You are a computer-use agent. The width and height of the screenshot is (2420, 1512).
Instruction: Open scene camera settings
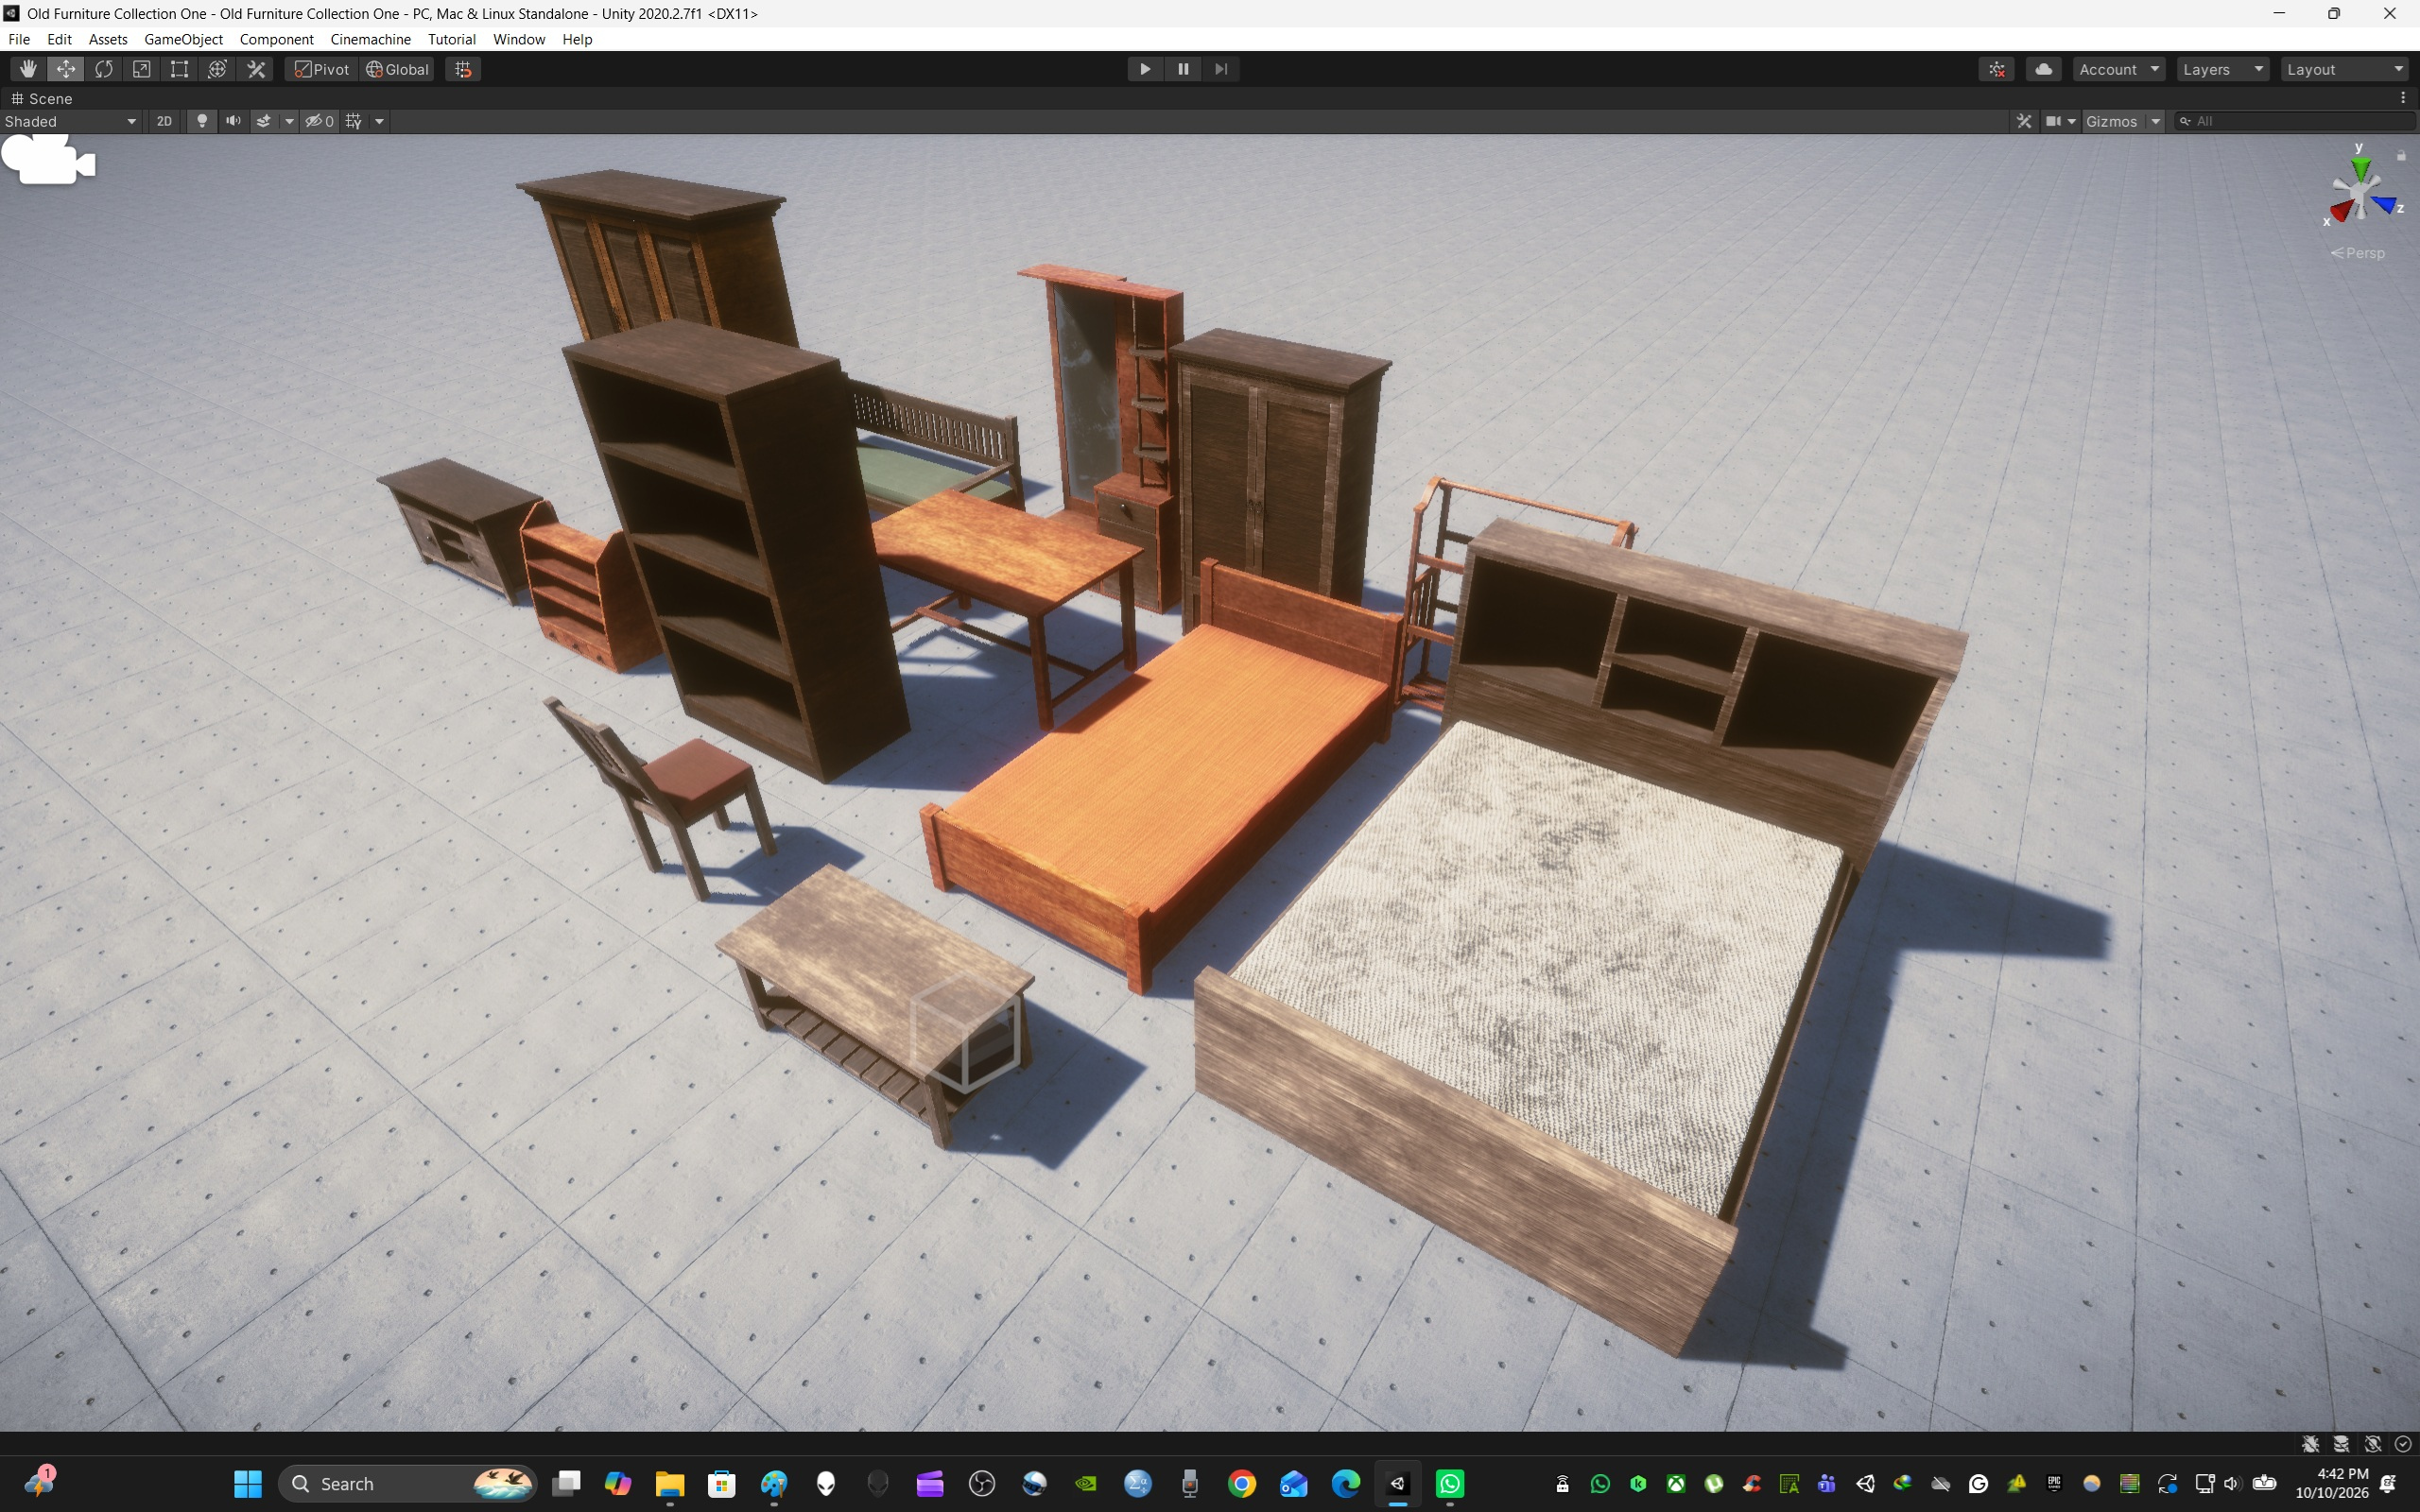pyautogui.click(x=2060, y=121)
